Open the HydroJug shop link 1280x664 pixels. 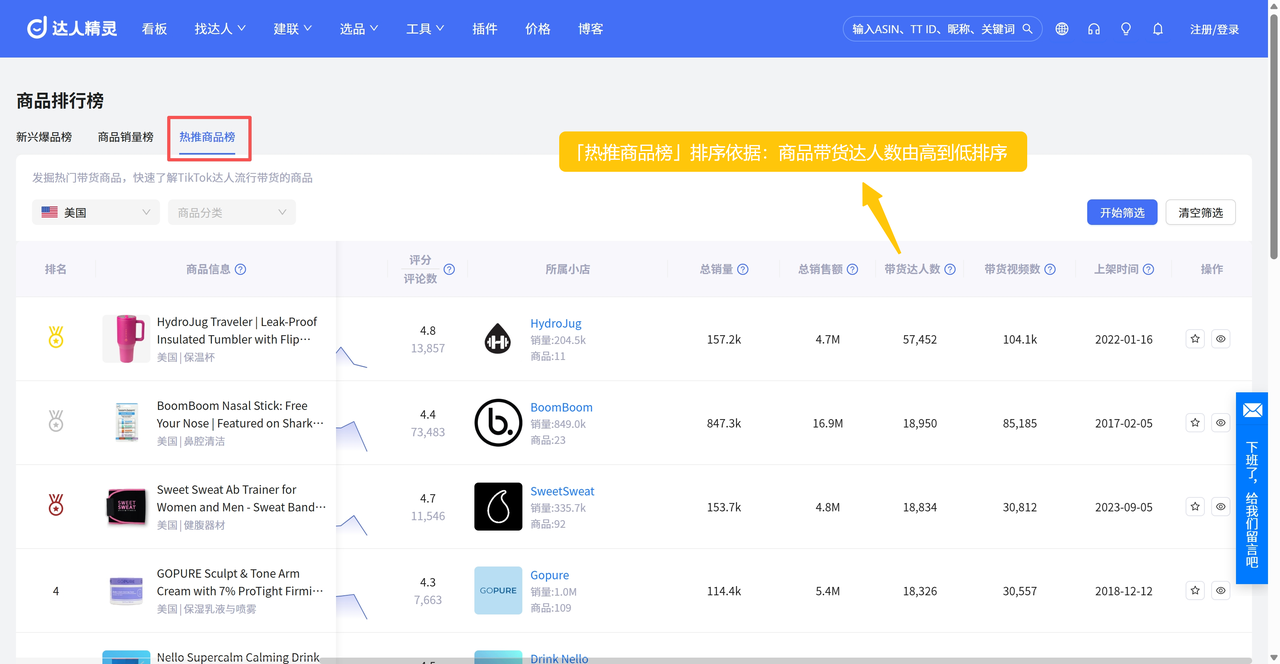click(x=555, y=324)
